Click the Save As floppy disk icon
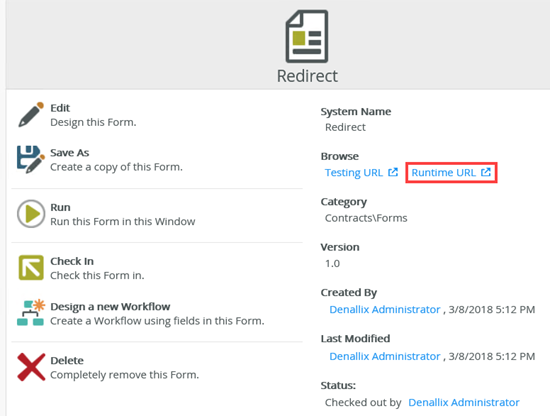This screenshot has width=550, height=416. point(31,159)
